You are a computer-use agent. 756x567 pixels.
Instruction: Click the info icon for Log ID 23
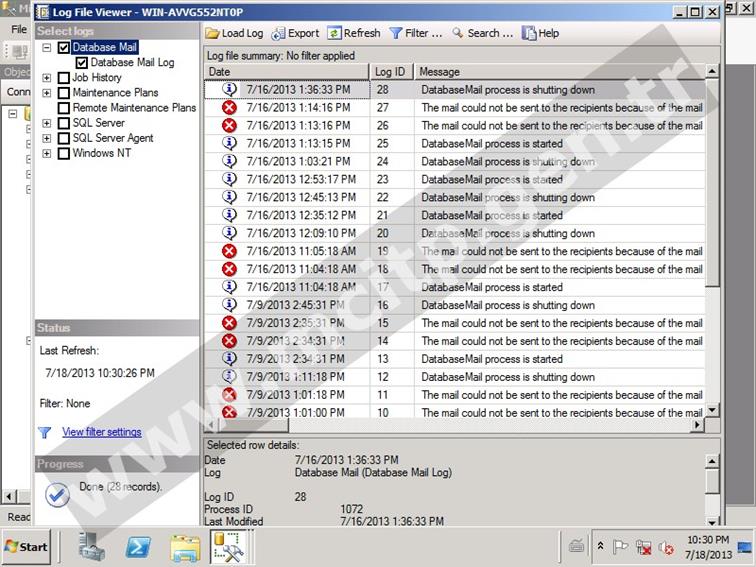(x=230, y=179)
